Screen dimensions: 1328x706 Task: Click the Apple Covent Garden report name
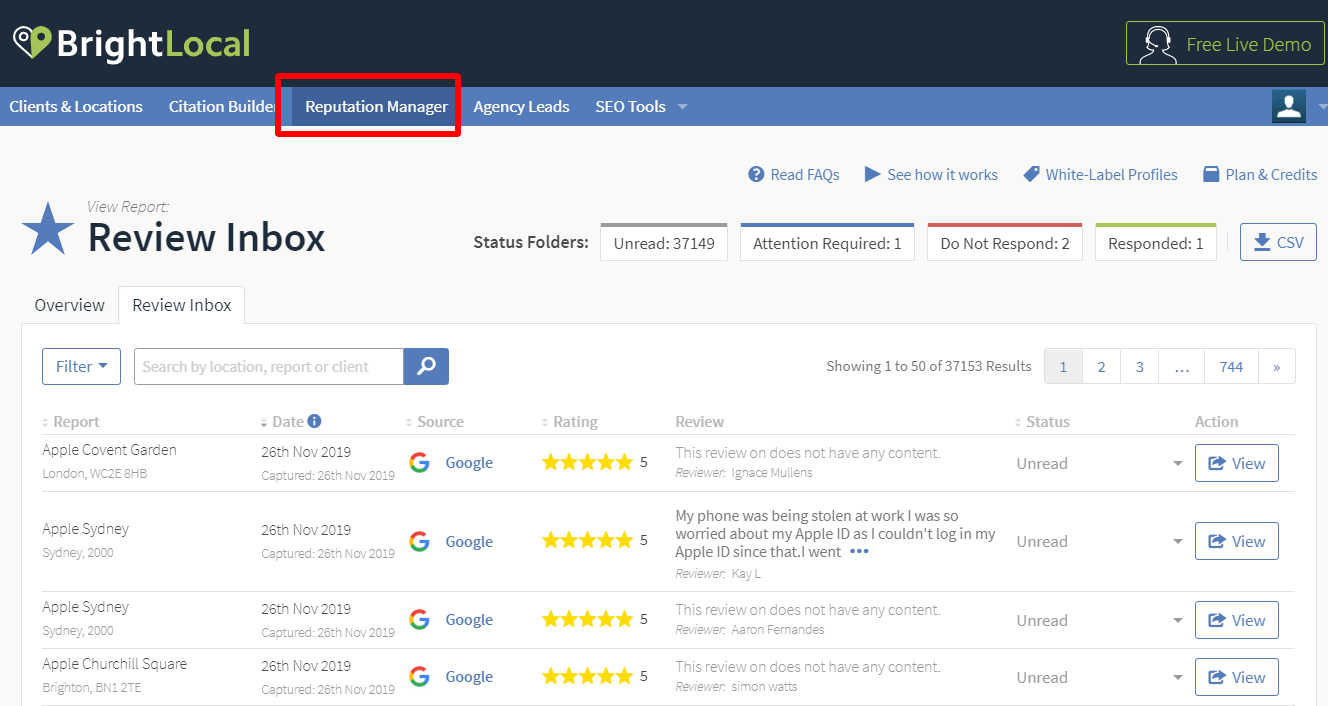pyautogui.click(x=109, y=450)
